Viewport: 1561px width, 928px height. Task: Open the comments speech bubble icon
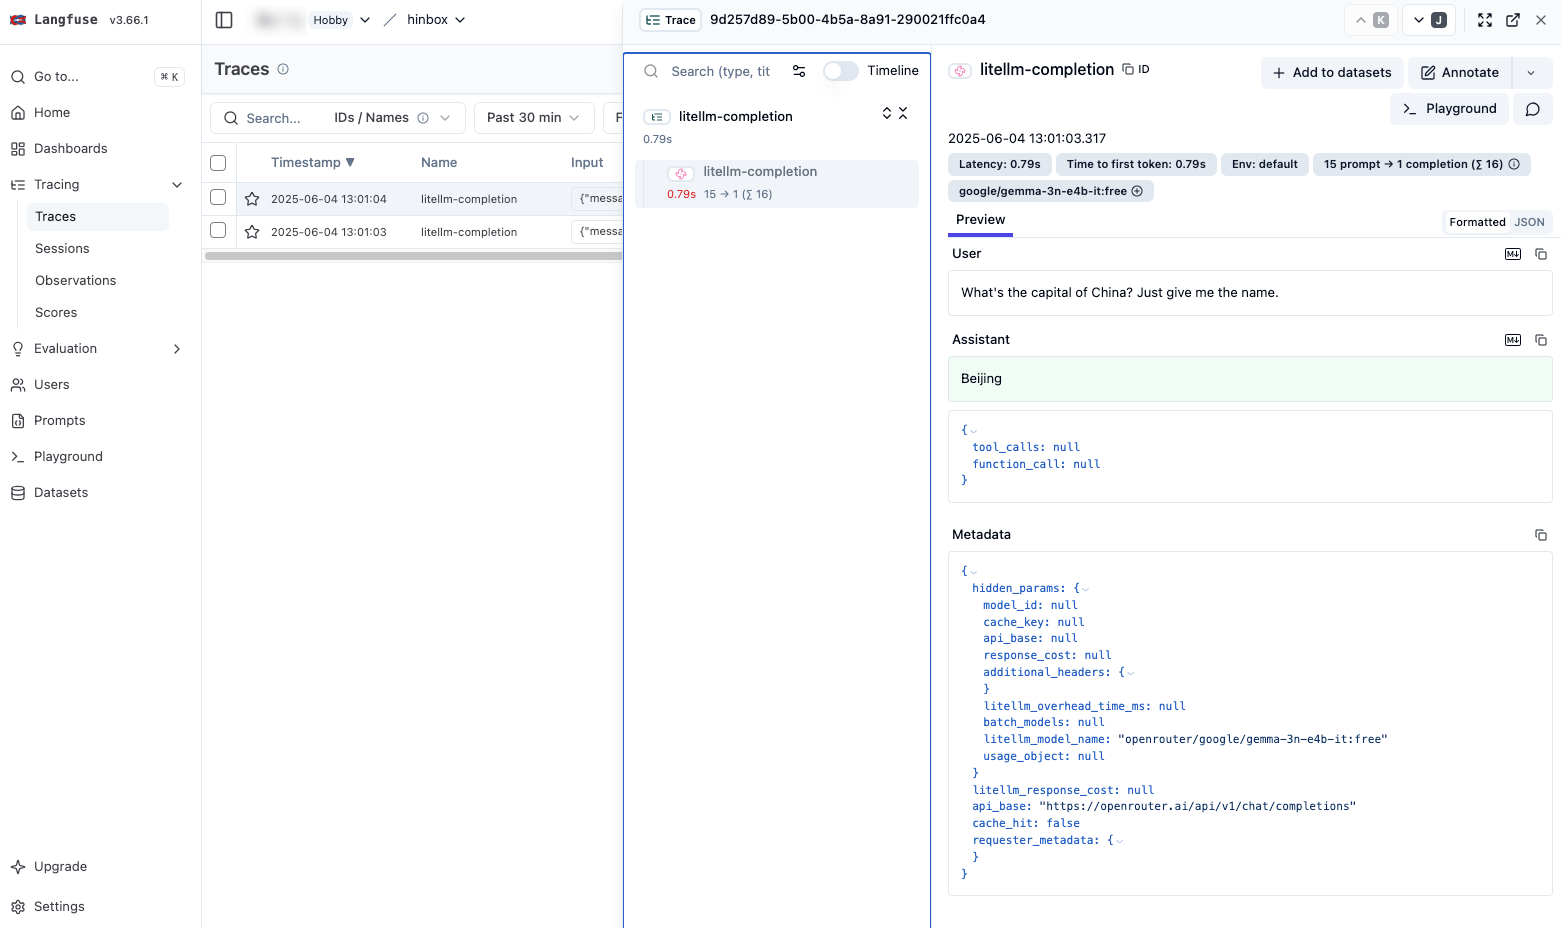point(1532,109)
